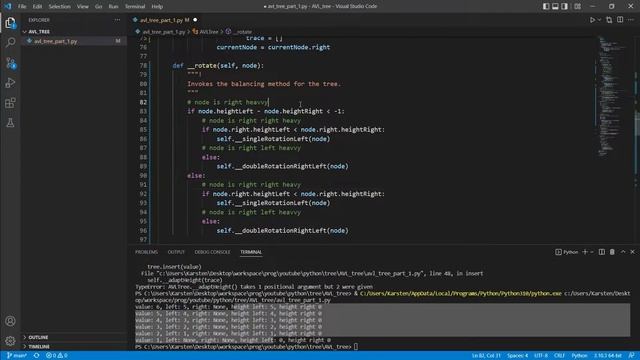Open Explorer views and more actions ellipsis
The height and width of the screenshot is (360, 640).
pyautogui.click(x=117, y=20)
